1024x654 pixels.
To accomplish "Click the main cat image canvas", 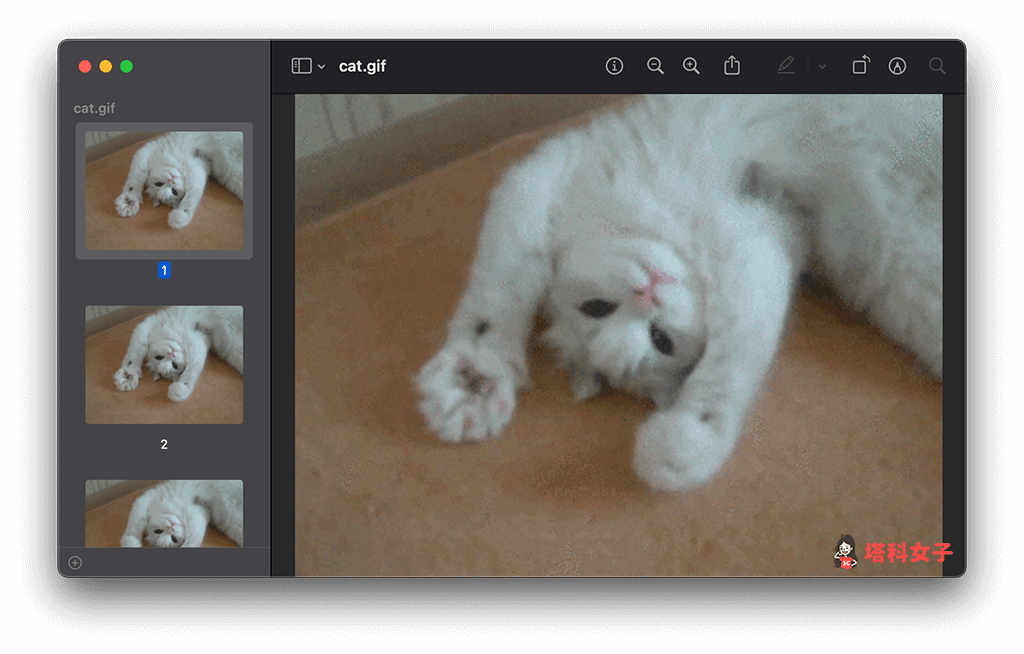I will click(x=618, y=335).
